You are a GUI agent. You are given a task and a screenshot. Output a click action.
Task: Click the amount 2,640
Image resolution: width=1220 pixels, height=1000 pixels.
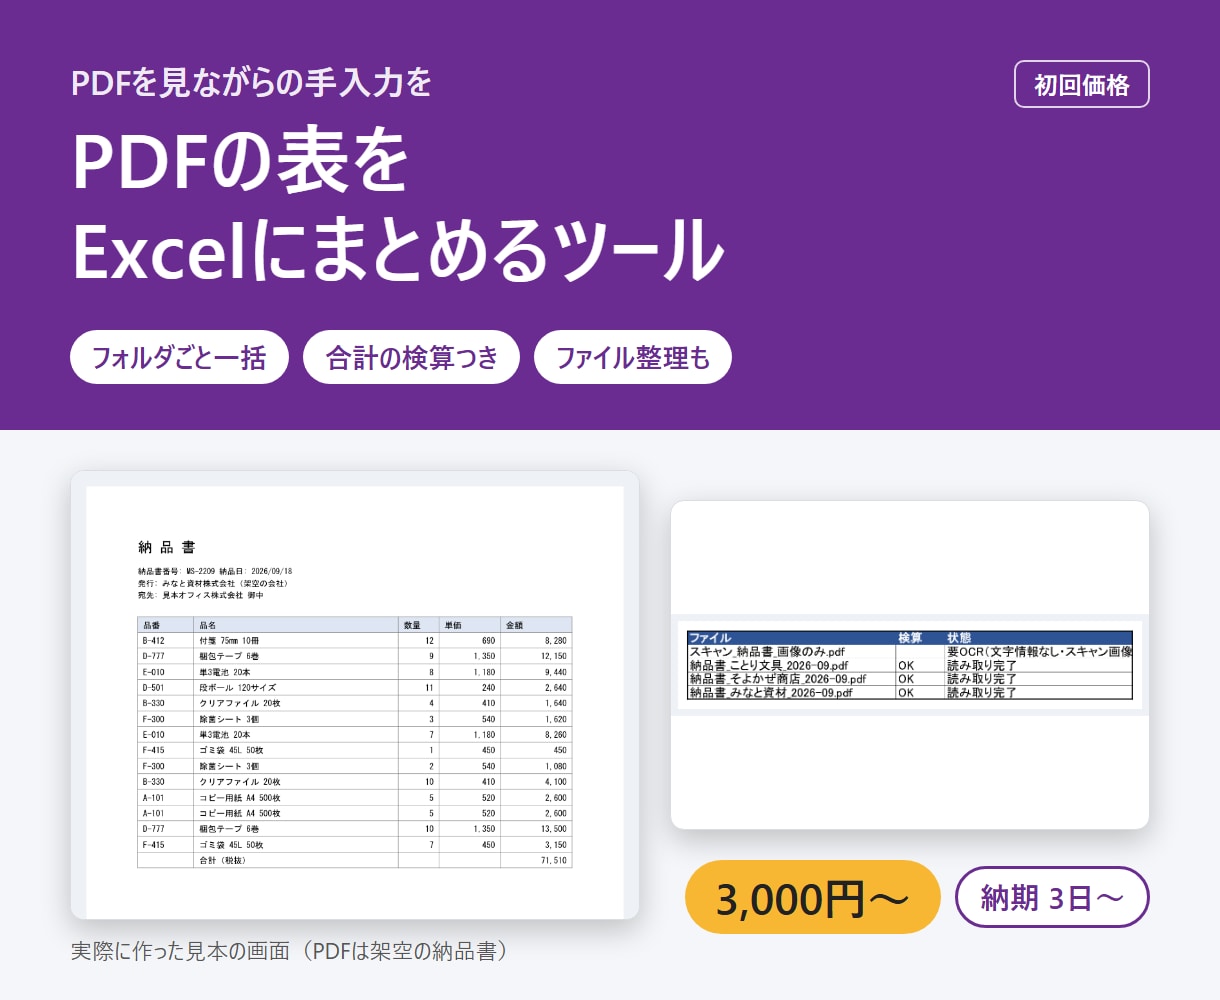coord(556,688)
